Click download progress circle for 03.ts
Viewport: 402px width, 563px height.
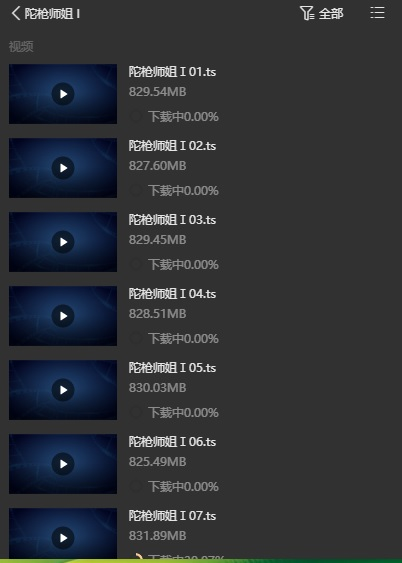tap(136, 264)
